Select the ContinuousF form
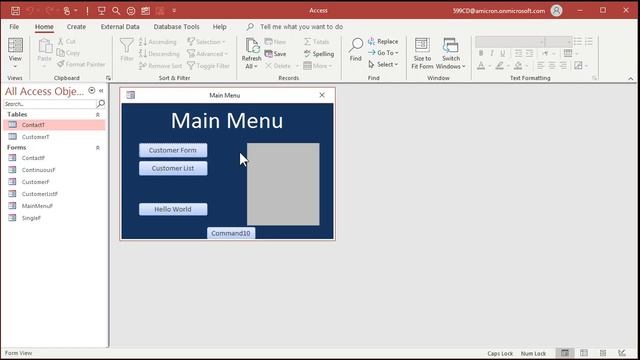This screenshot has height=360, width=640. [54, 170]
